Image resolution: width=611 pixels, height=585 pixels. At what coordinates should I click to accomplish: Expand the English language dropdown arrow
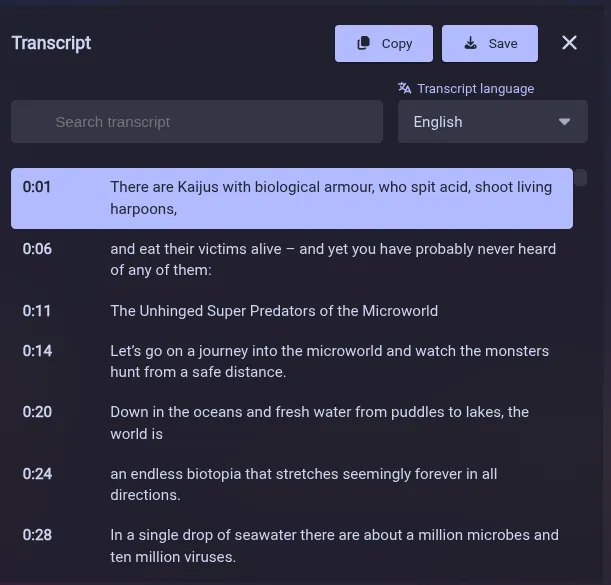(564, 122)
